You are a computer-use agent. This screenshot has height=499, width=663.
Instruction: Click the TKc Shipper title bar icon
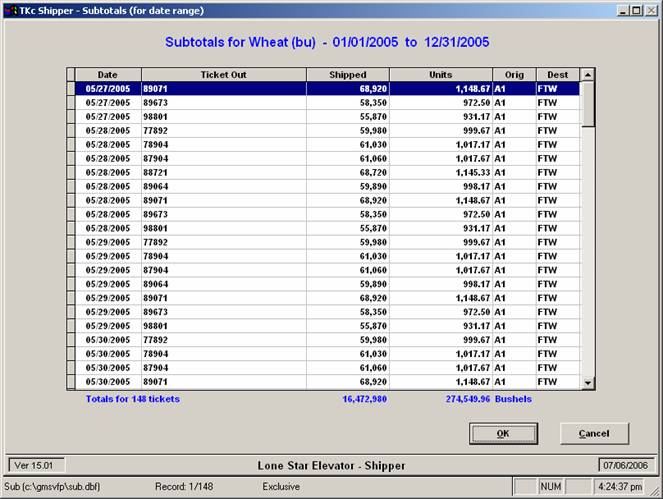[10, 9]
